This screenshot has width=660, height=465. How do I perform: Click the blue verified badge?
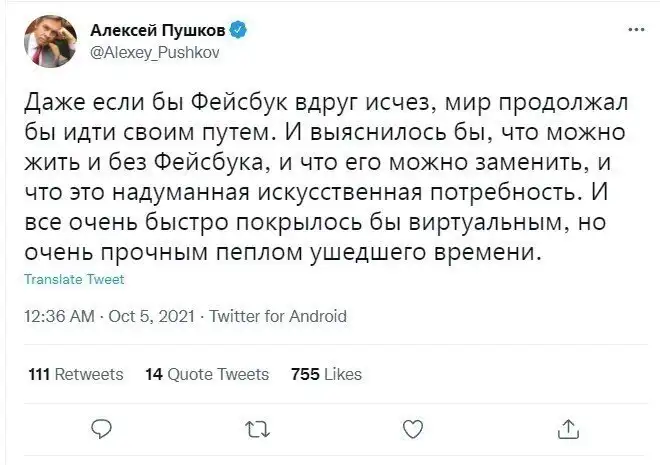tap(236, 31)
